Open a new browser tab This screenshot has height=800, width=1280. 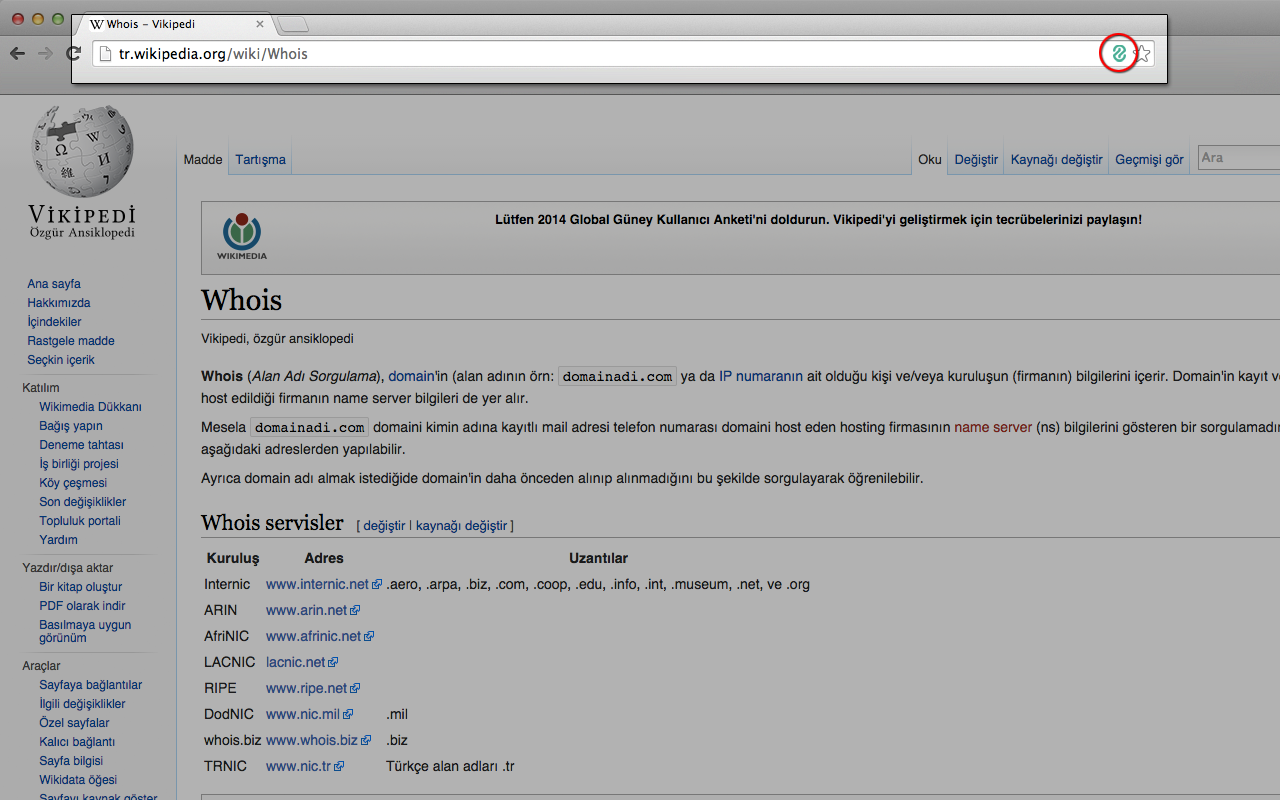291,23
